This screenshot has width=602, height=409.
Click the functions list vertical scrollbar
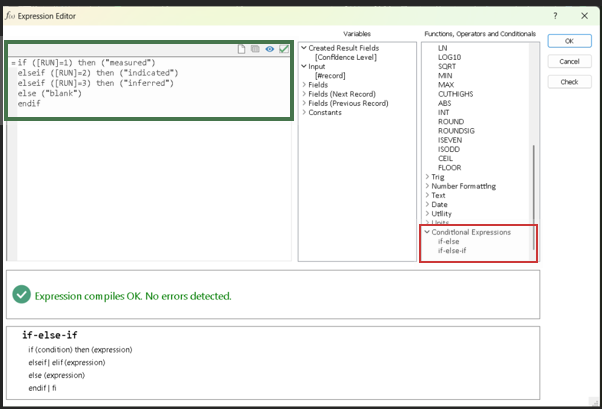click(x=533, y=197)
